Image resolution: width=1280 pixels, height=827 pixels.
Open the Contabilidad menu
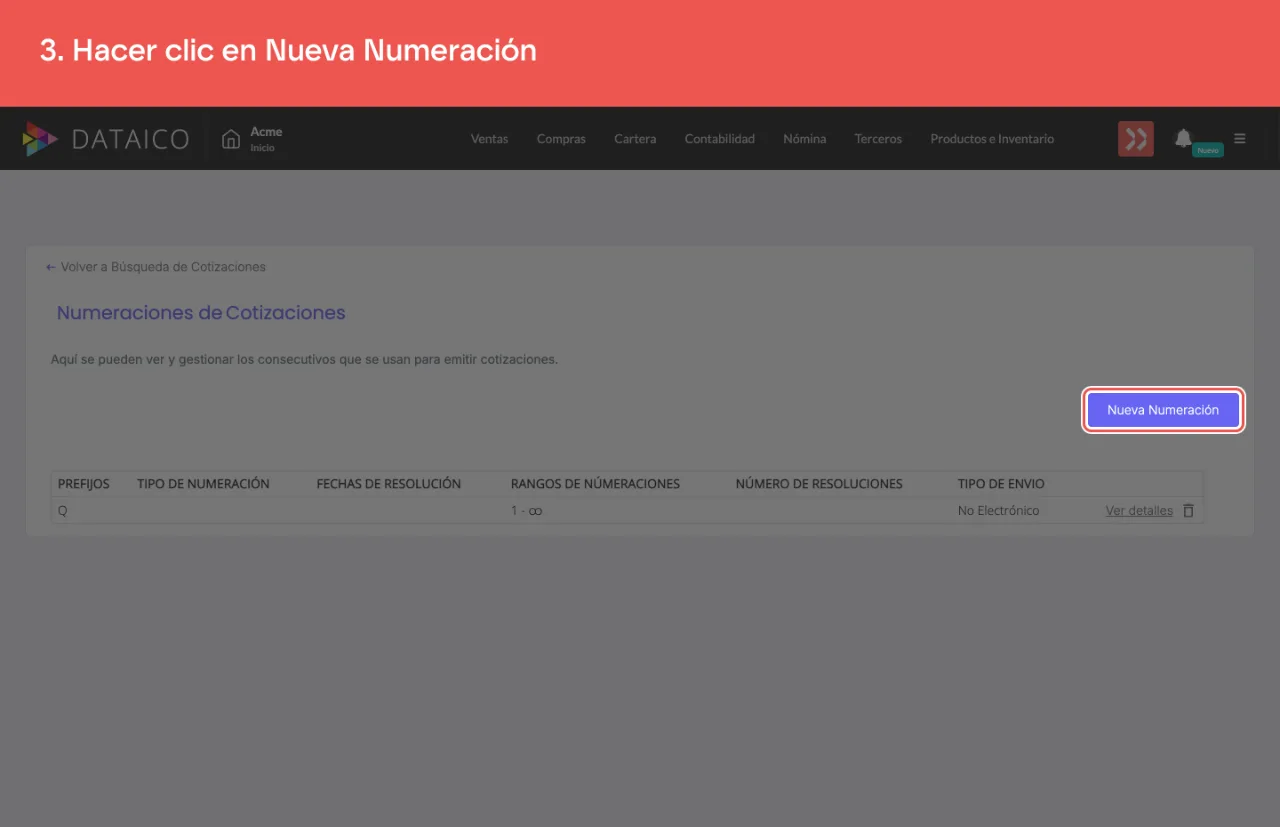pyautogui.click(x=719, y=139)
